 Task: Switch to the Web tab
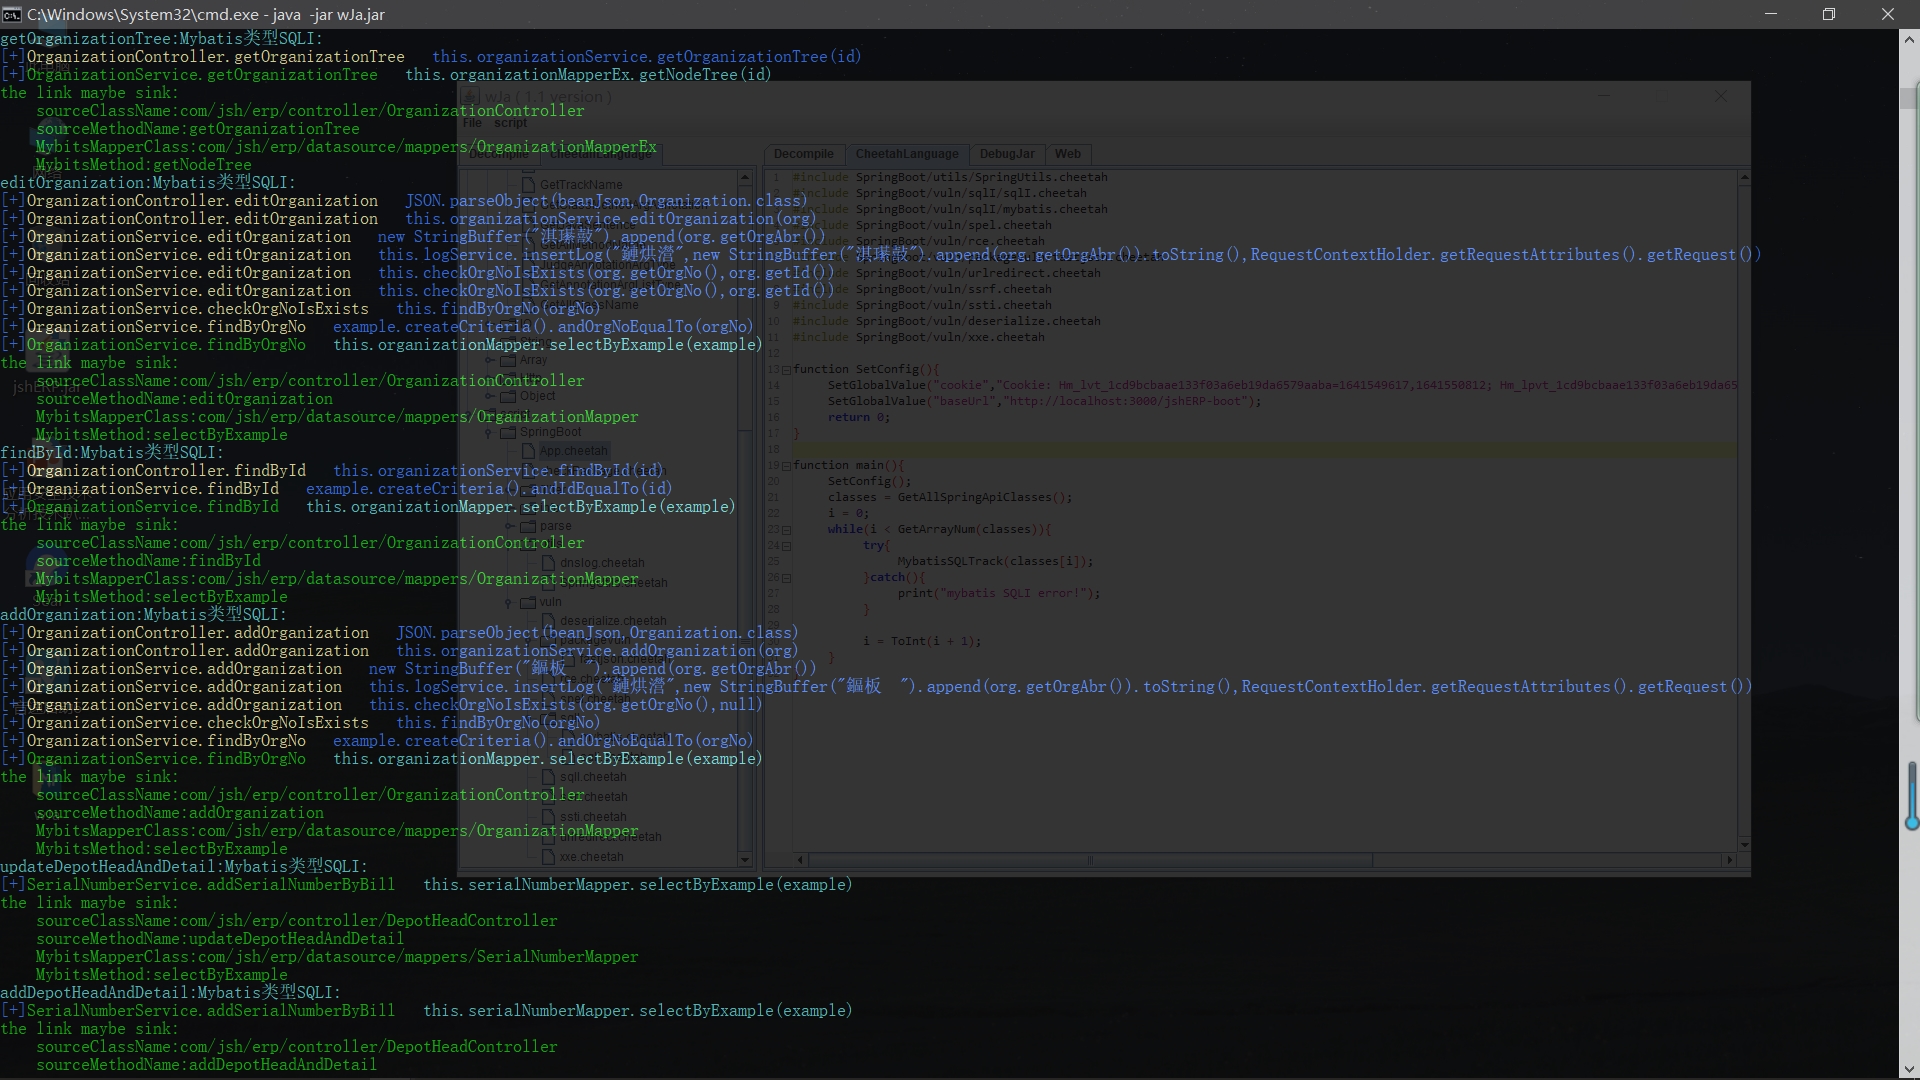(1067, 154)
